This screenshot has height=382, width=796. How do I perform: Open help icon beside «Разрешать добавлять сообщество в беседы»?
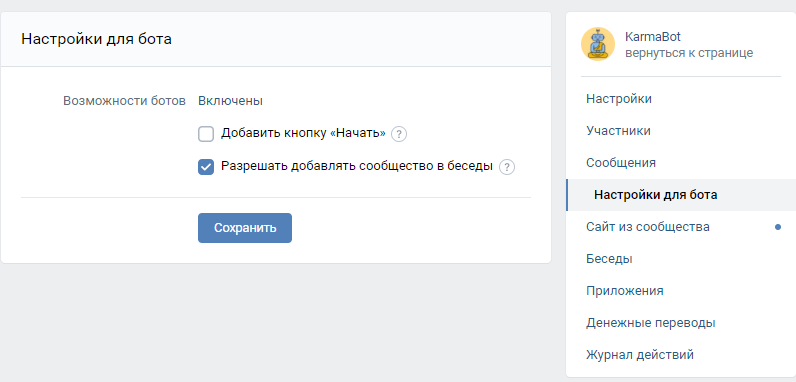tap(507, 167)
